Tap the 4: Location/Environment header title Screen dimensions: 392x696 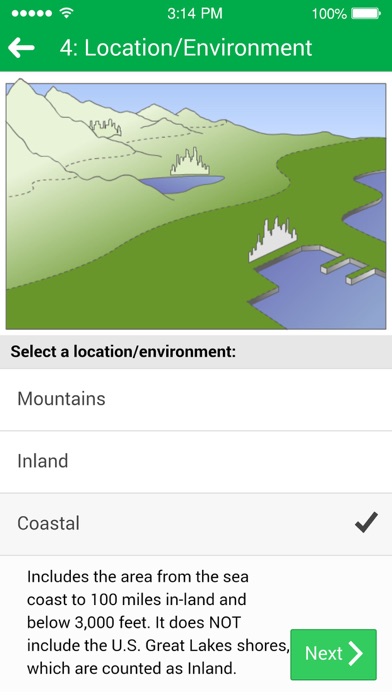point(186,48)
